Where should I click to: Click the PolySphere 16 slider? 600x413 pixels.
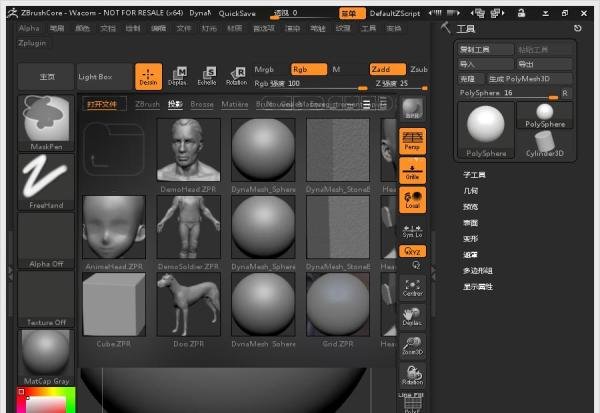click(x=508, y=94)
